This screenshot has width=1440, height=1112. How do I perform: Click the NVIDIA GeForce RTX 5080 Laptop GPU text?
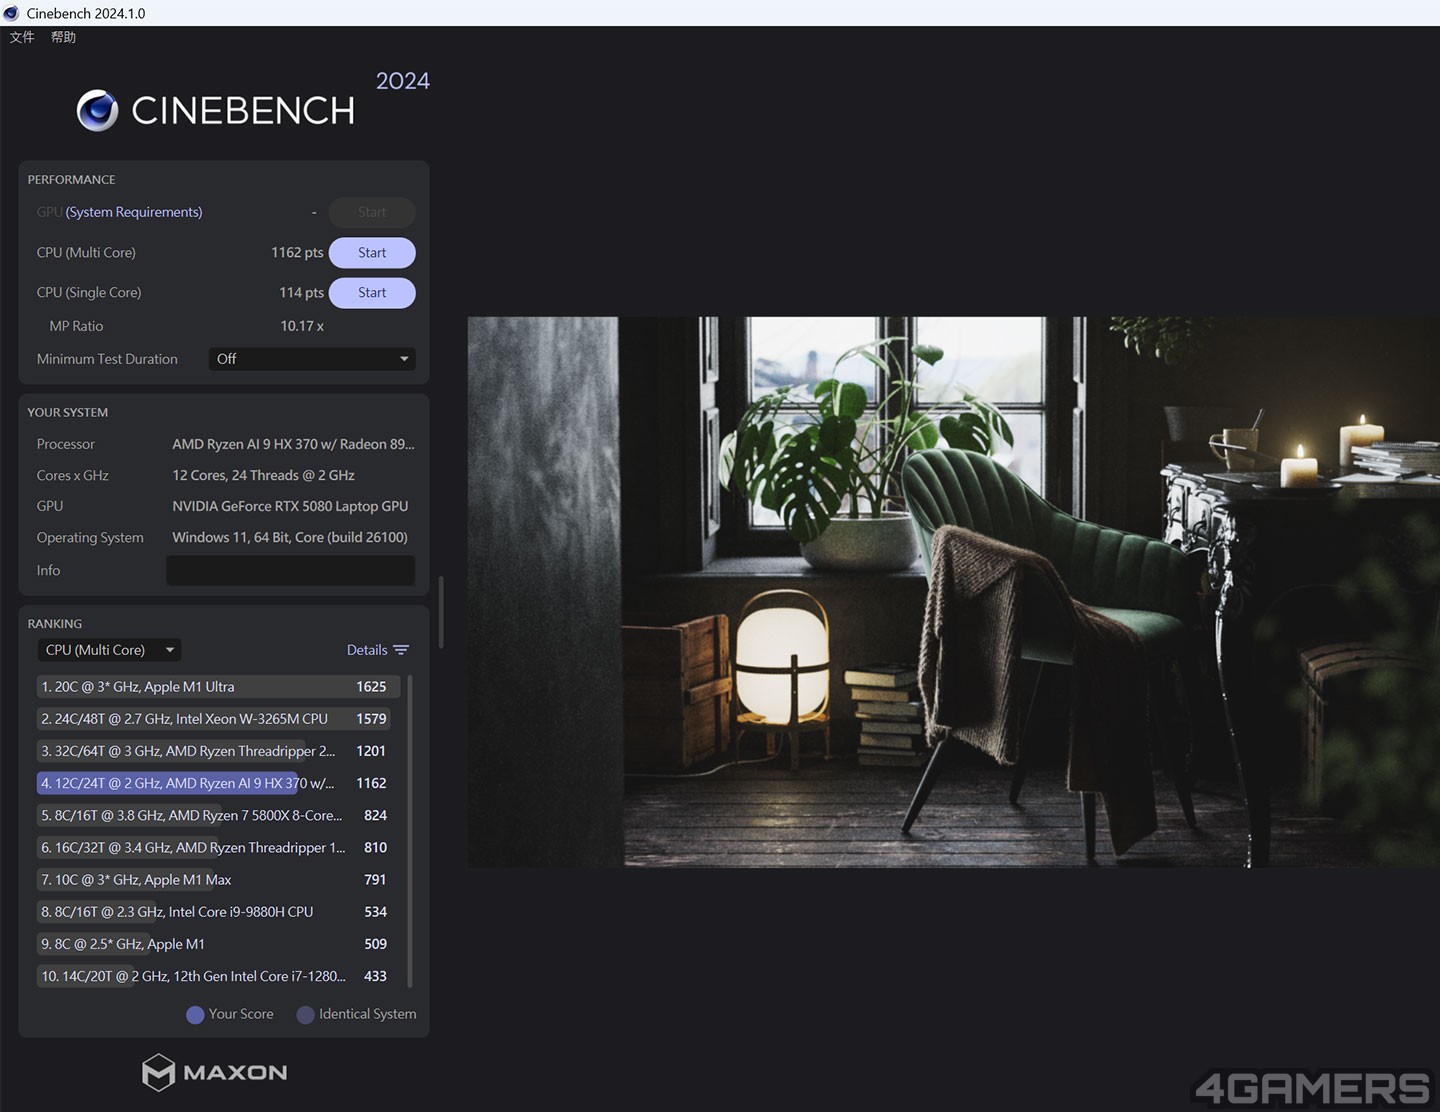pyautogui.click(x=290, y=506)
